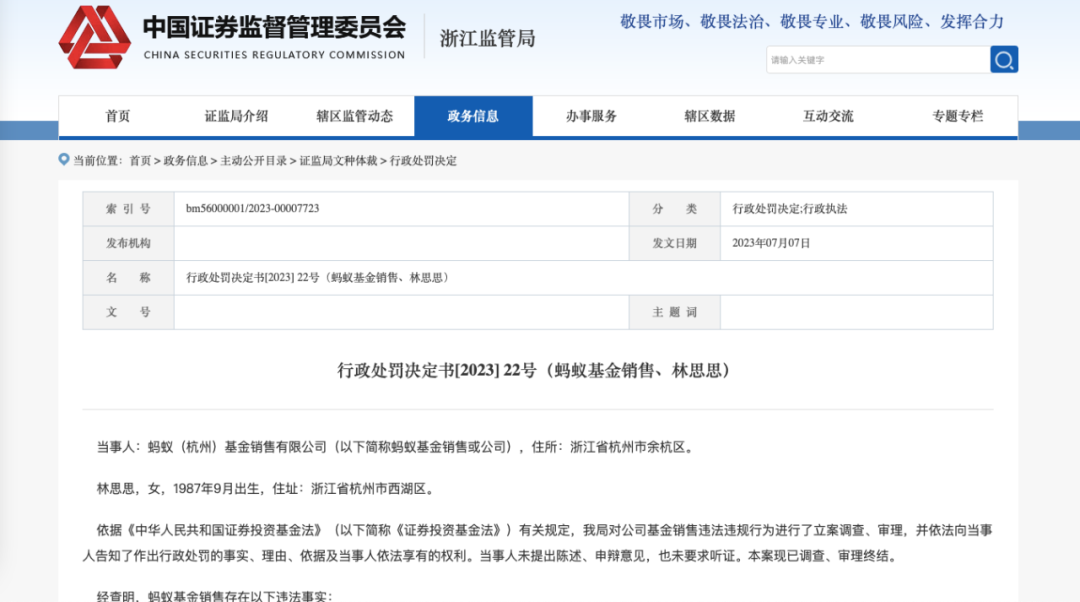Open the 辖区数据 navigation tab
The image size is (1080, 602).
coord(710,116)
